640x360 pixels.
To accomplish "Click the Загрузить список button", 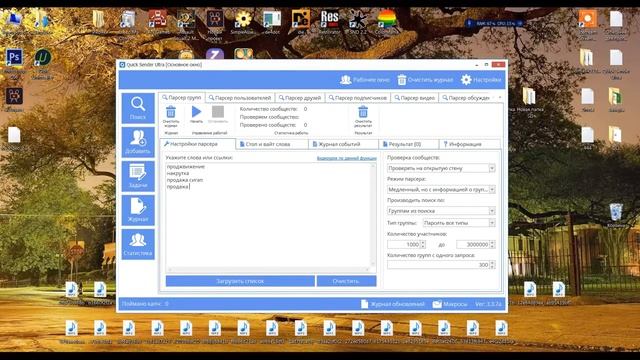I will [240, 281].
